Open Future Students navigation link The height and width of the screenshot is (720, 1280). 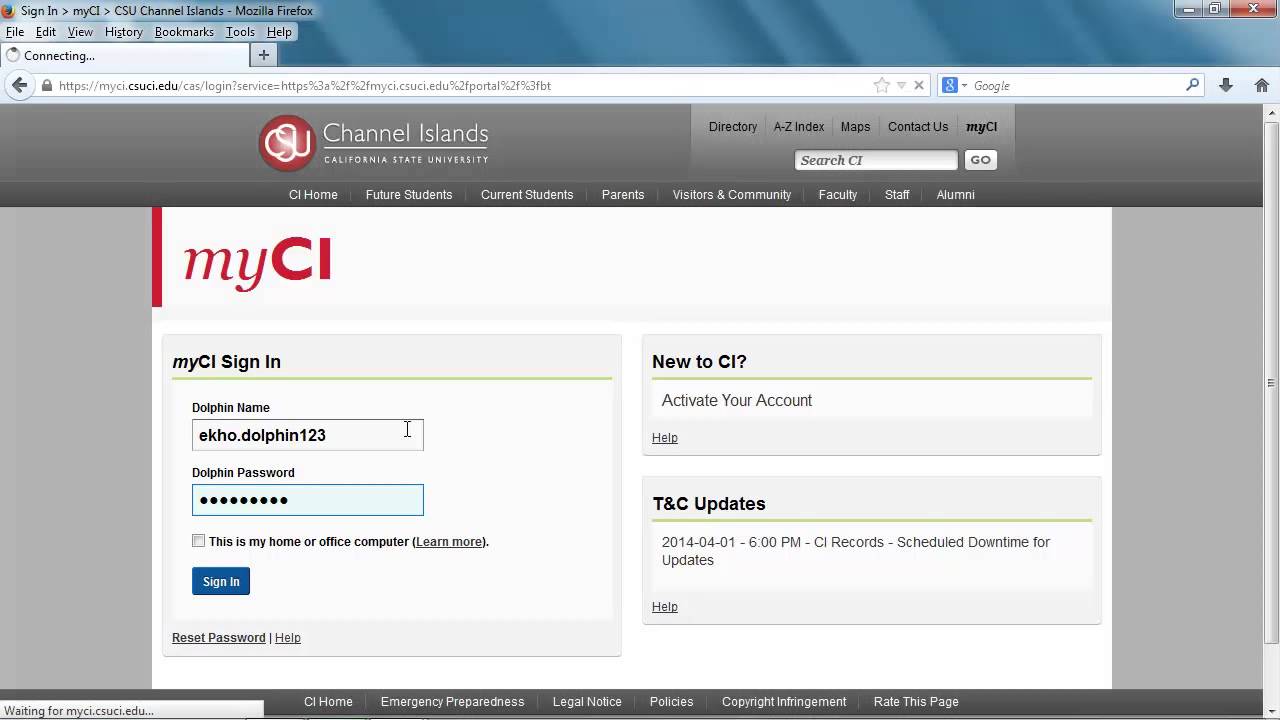click(x=409, y=195)
